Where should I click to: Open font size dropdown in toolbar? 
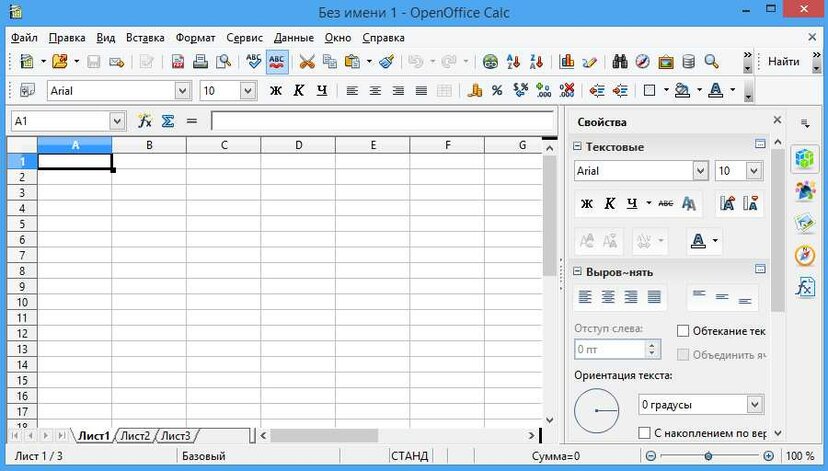248,91
